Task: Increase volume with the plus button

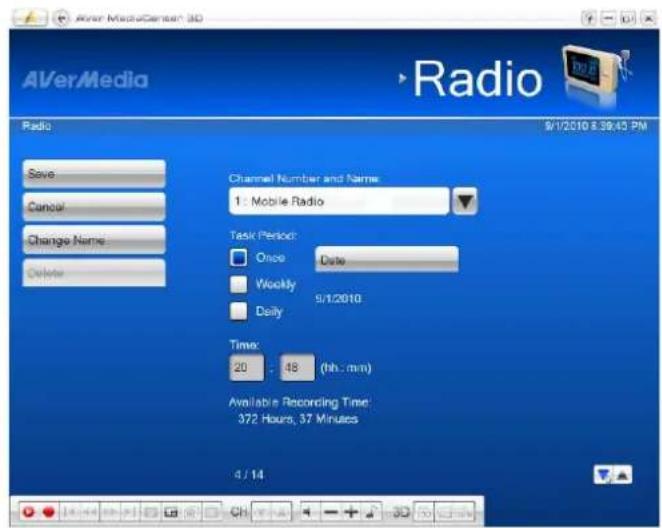Action: 351,512
